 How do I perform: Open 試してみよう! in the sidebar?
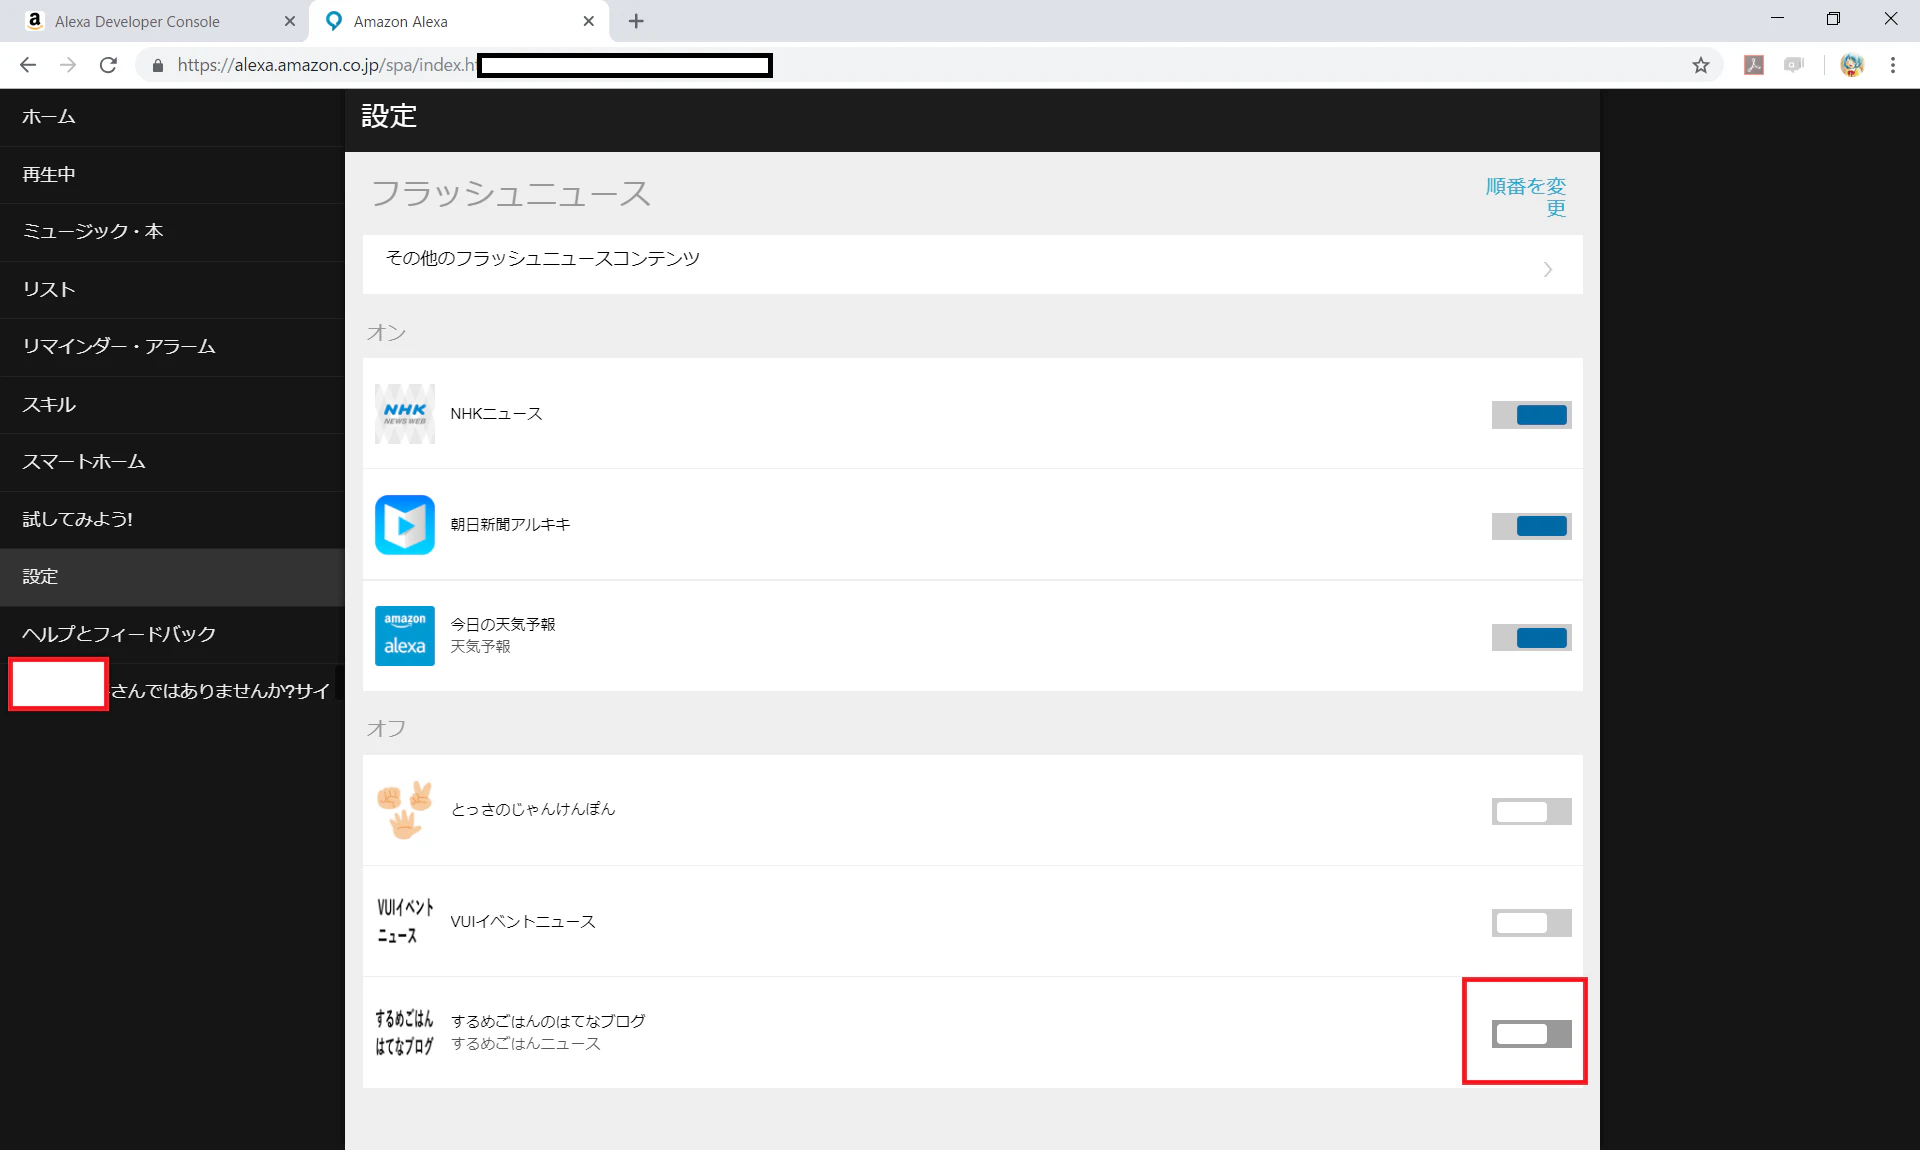click(172, 520)
